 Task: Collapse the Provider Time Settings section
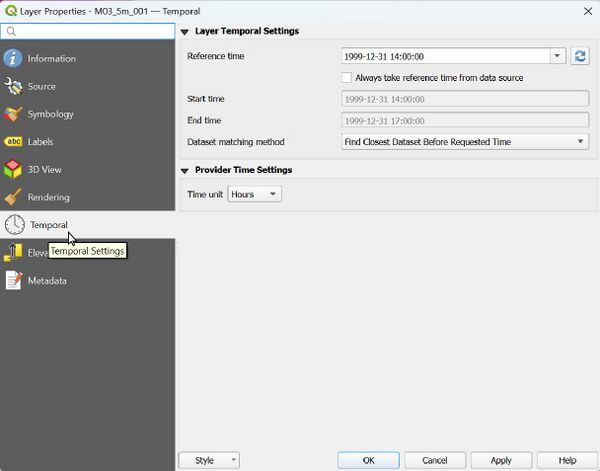coord(185,170)
